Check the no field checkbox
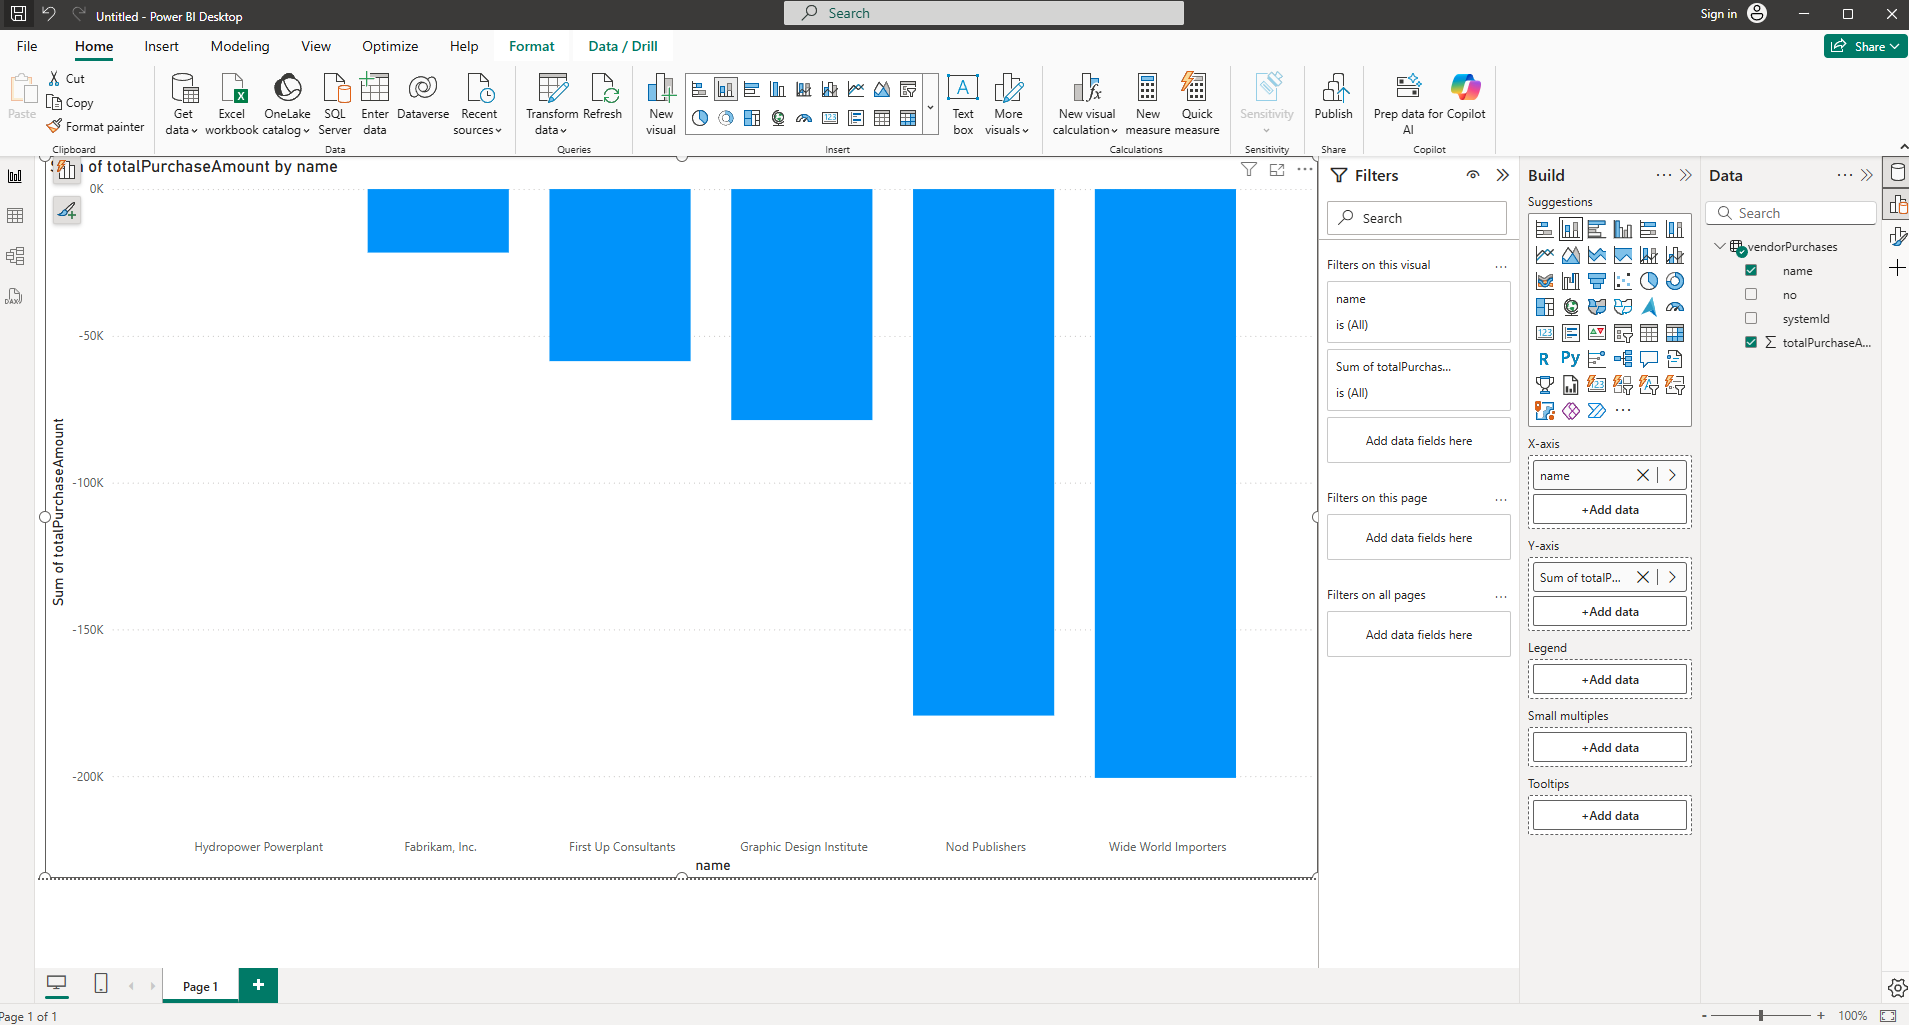1909x1025 pixels. 1751,295
